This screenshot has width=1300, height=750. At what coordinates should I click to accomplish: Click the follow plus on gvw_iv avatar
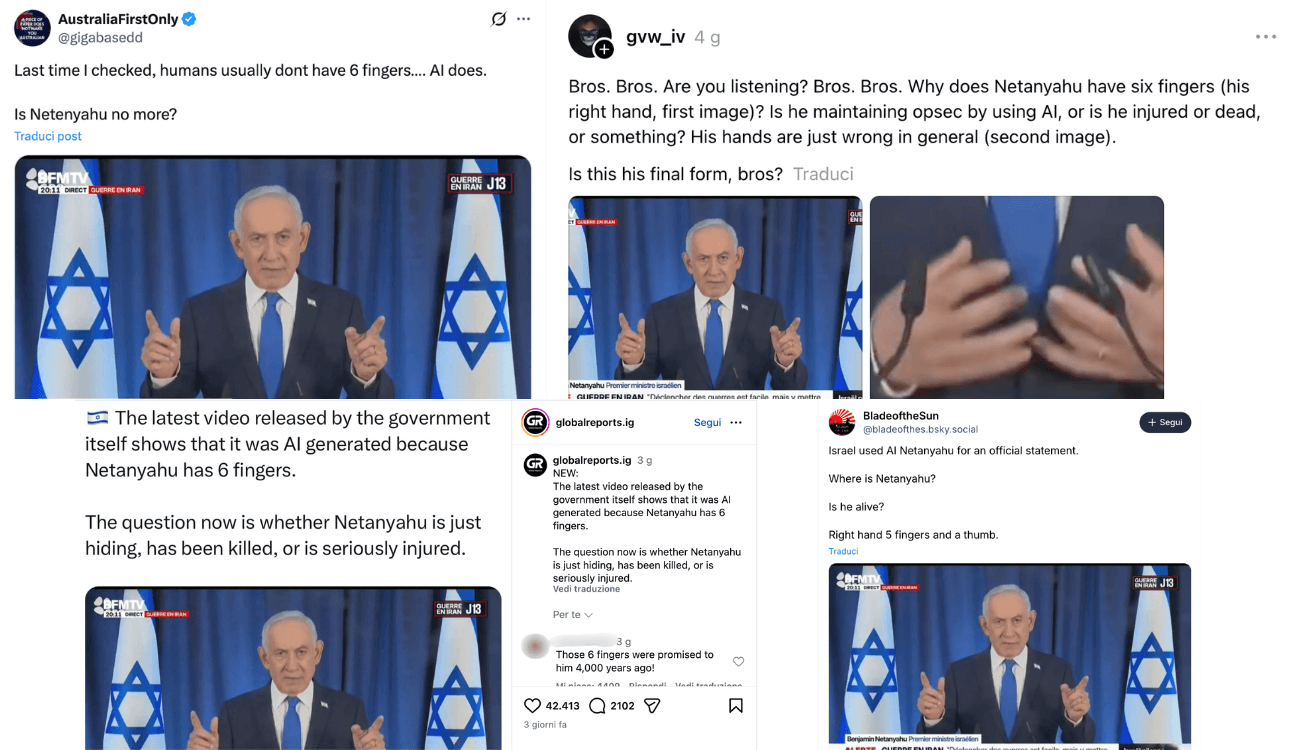pos(604,49)
